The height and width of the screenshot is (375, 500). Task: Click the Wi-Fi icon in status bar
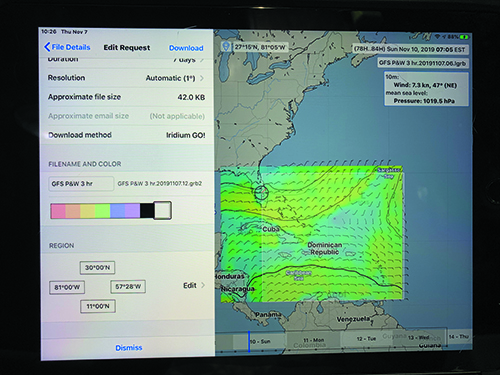coord(437,36)
